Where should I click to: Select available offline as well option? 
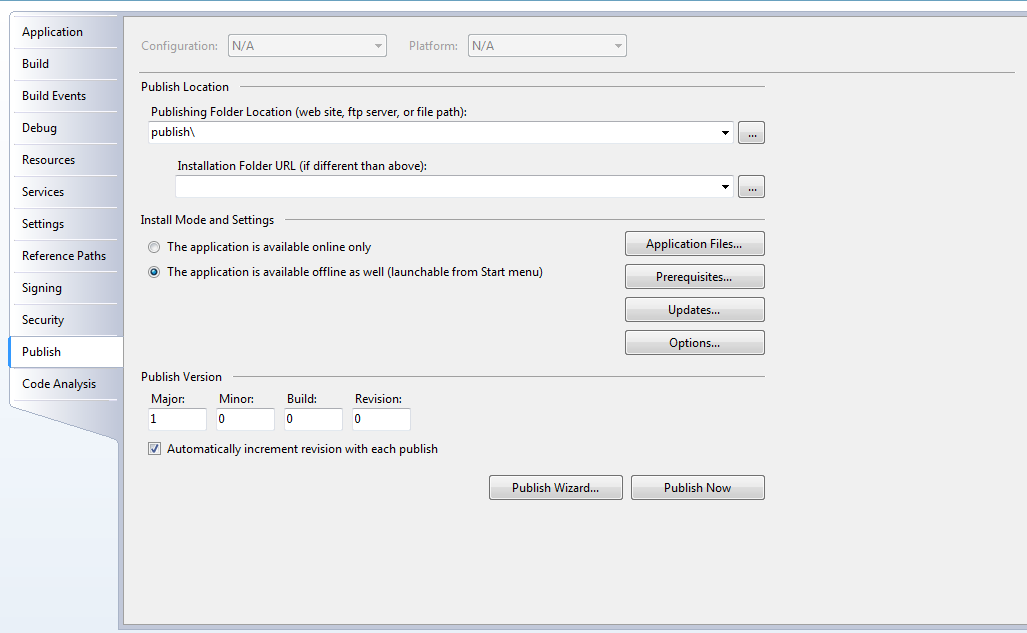(153, 272)
